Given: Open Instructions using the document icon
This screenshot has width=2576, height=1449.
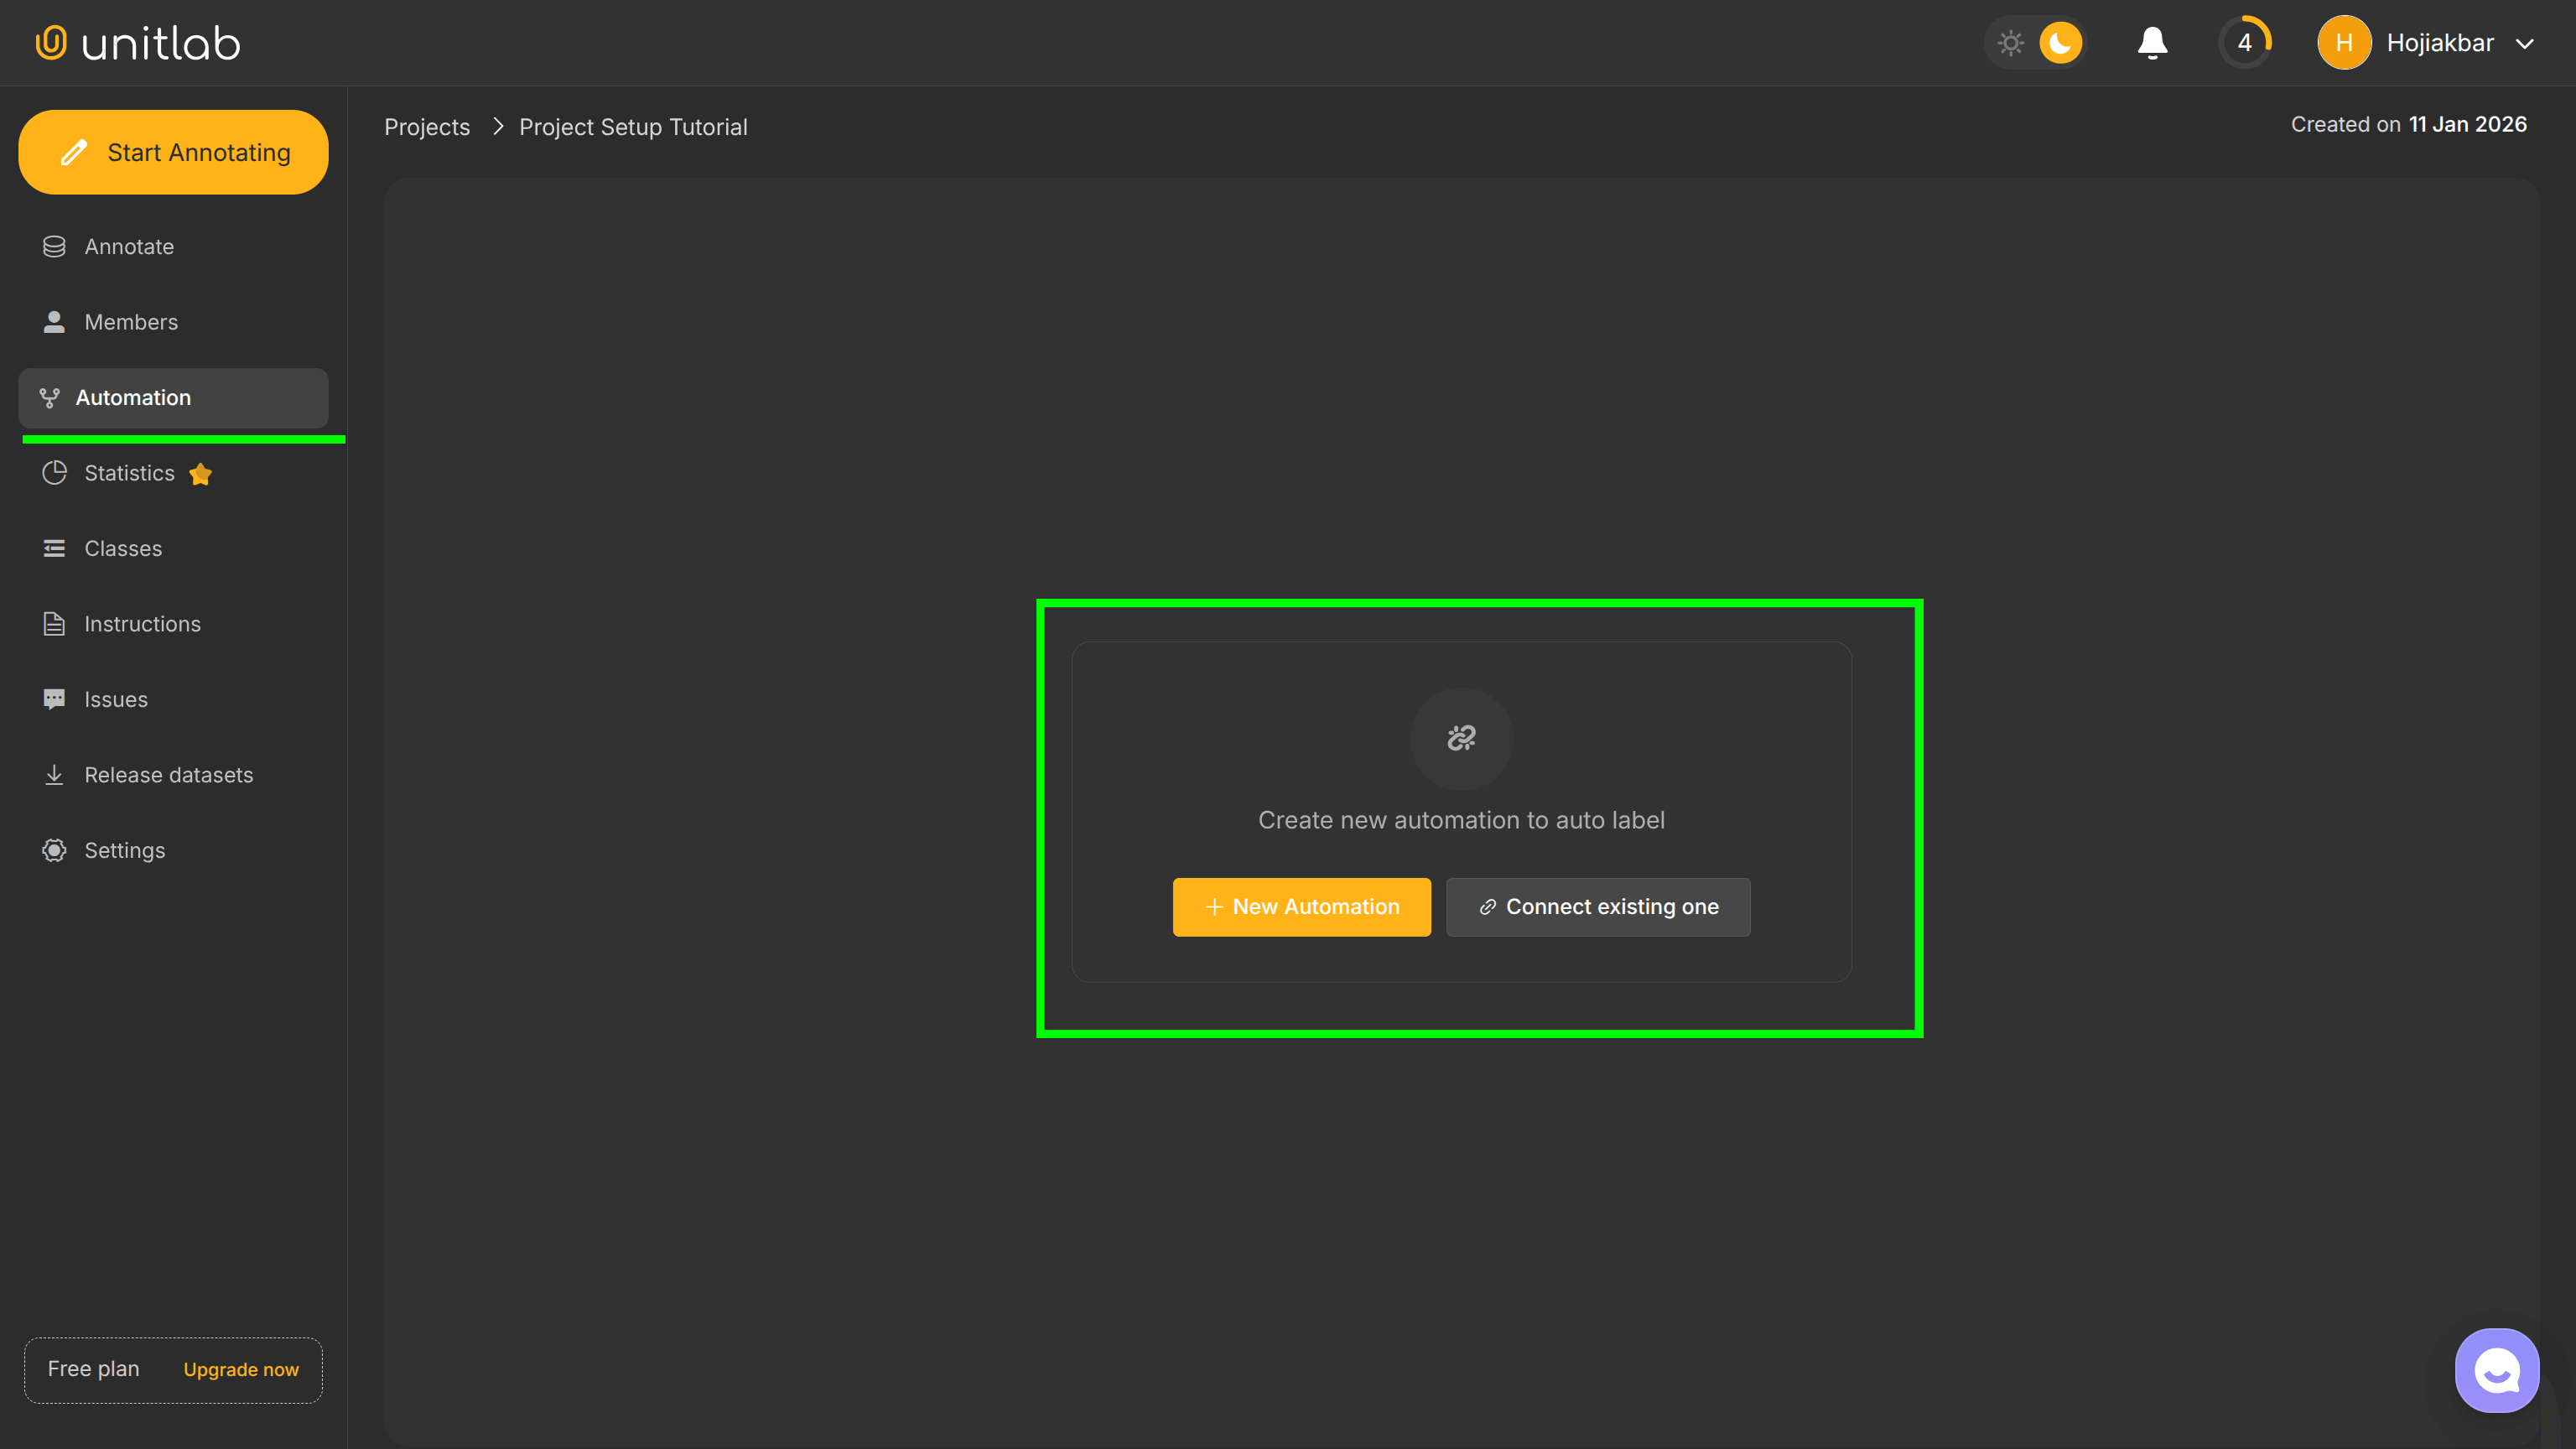Looking at the screenshot, I should (55, 623).
